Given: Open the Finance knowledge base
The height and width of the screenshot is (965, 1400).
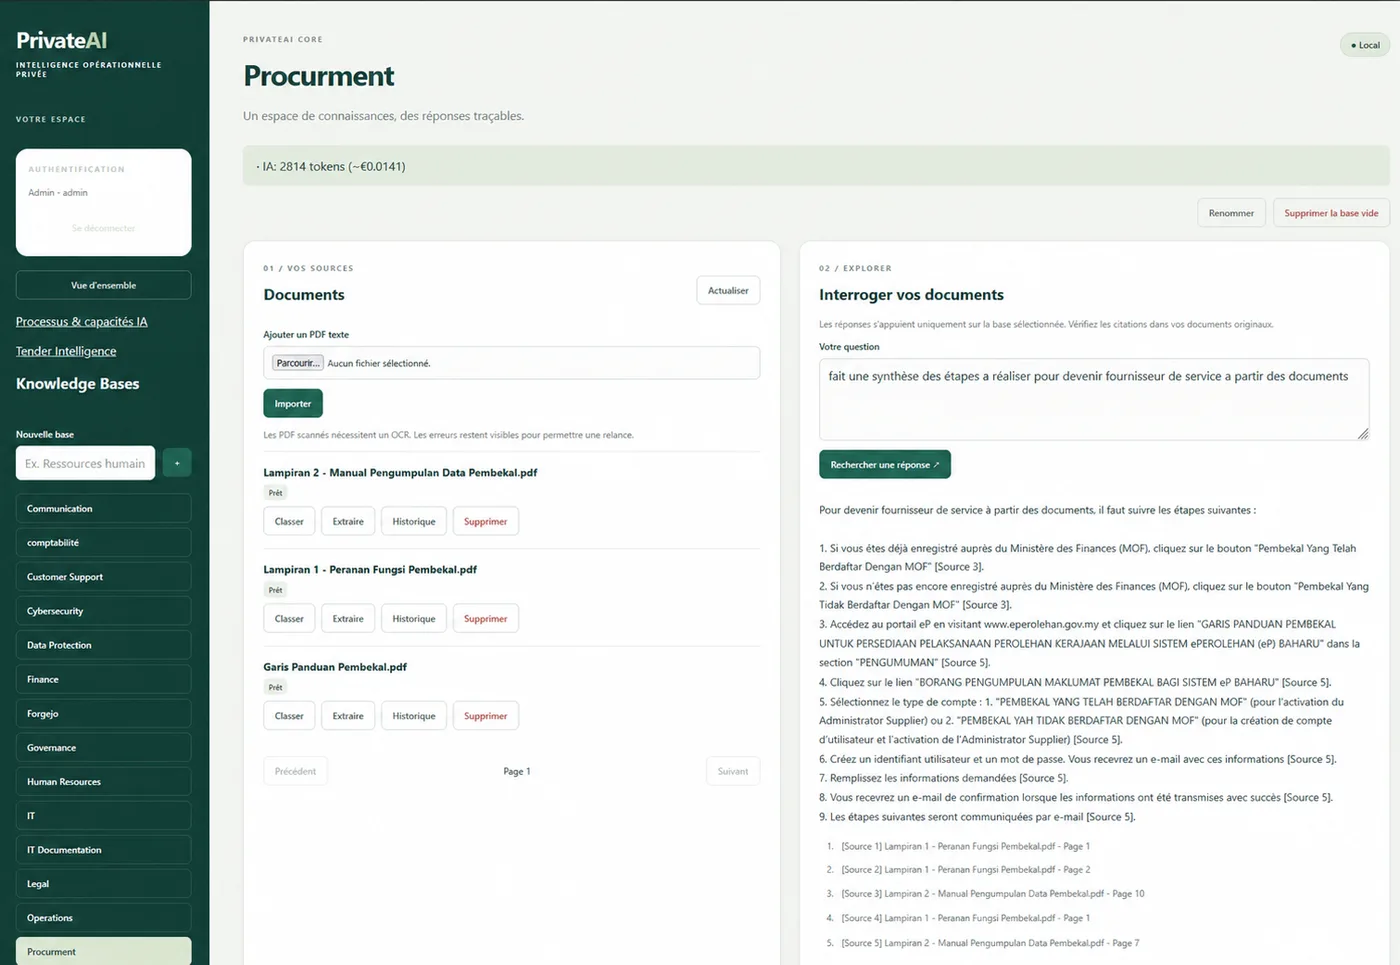Looking at the screenshot, I should point(103,679).
